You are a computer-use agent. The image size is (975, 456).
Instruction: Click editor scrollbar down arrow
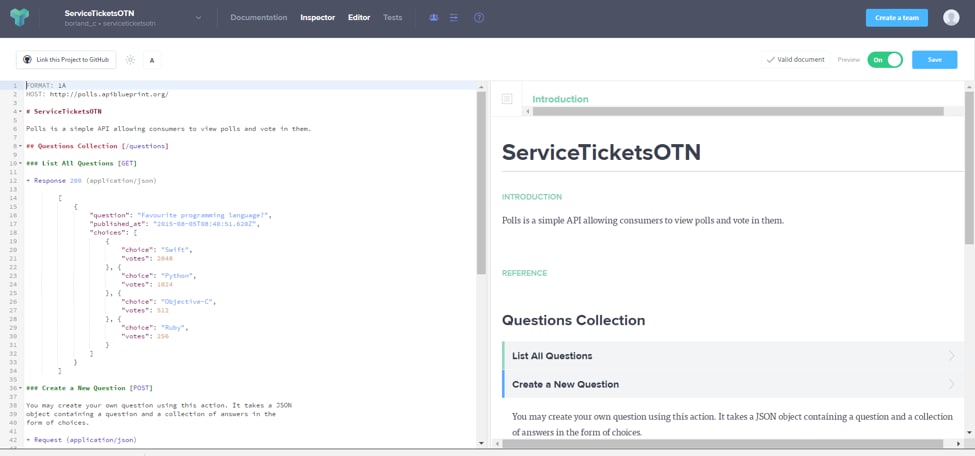[x=481, y=443]
